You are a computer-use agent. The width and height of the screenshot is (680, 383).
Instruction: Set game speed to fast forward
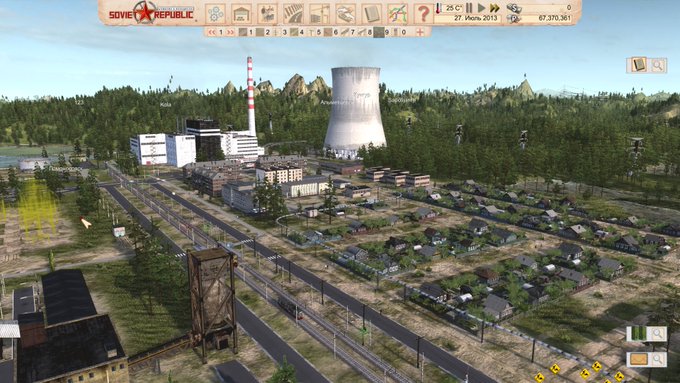coord(495,8)
